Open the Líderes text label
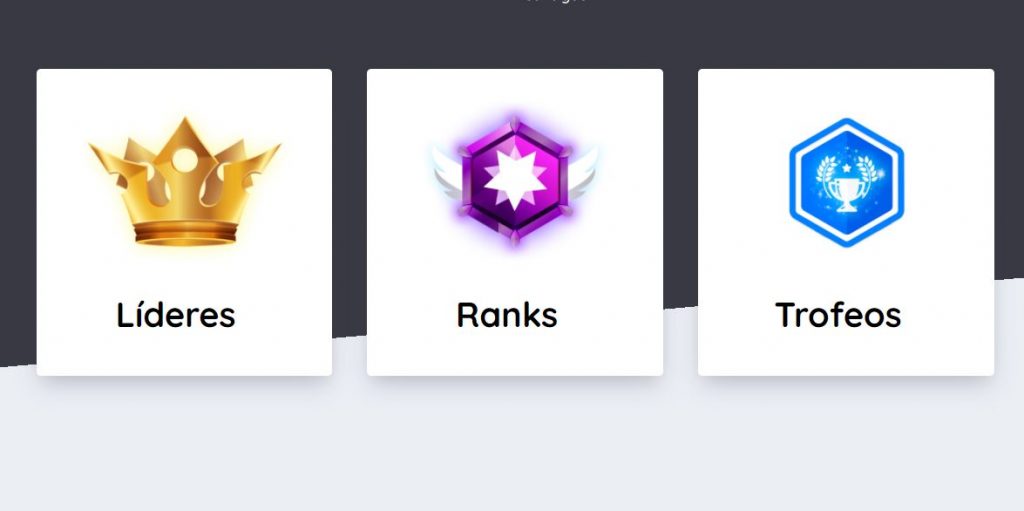The image size is (1024, 511). pos(176,314)
